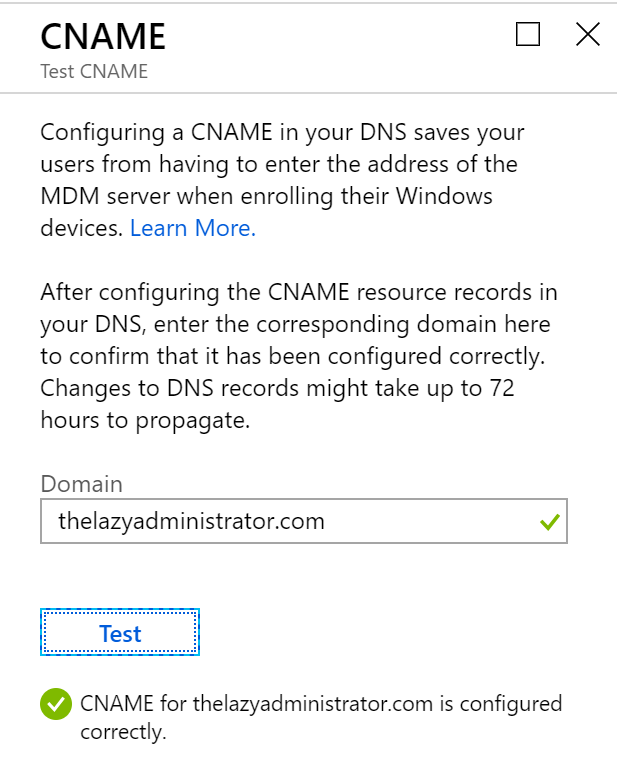
Task: Click the Domain field label
Action: click(82, 484)
